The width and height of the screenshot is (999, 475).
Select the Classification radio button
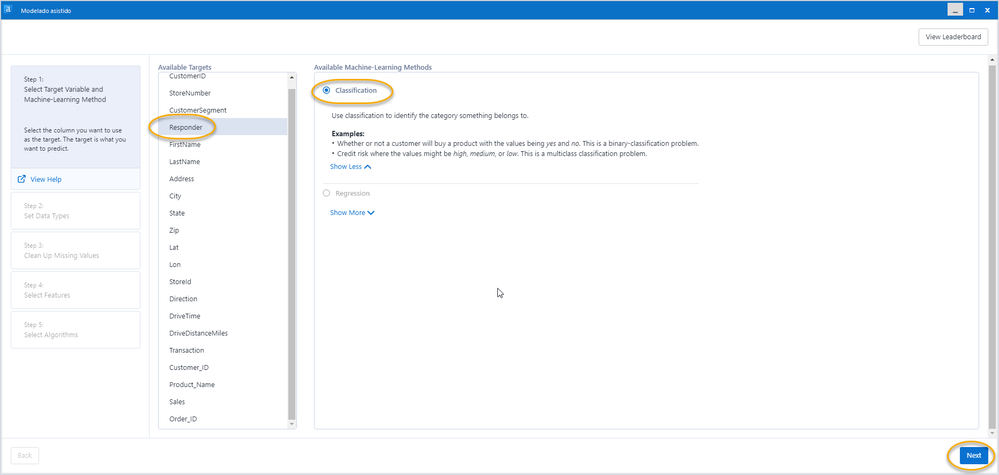coord(326,90)
